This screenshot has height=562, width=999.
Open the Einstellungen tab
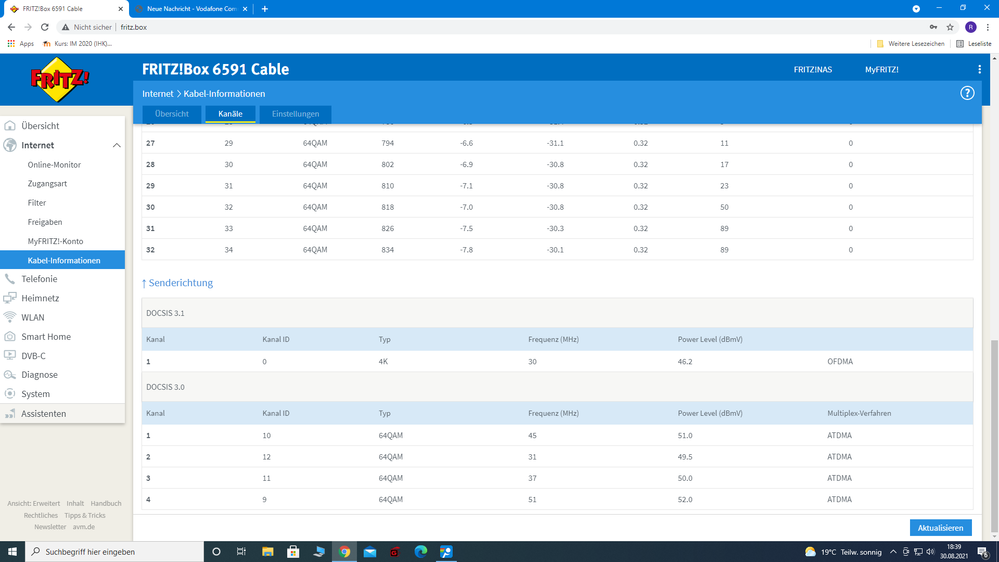[296, 114]
